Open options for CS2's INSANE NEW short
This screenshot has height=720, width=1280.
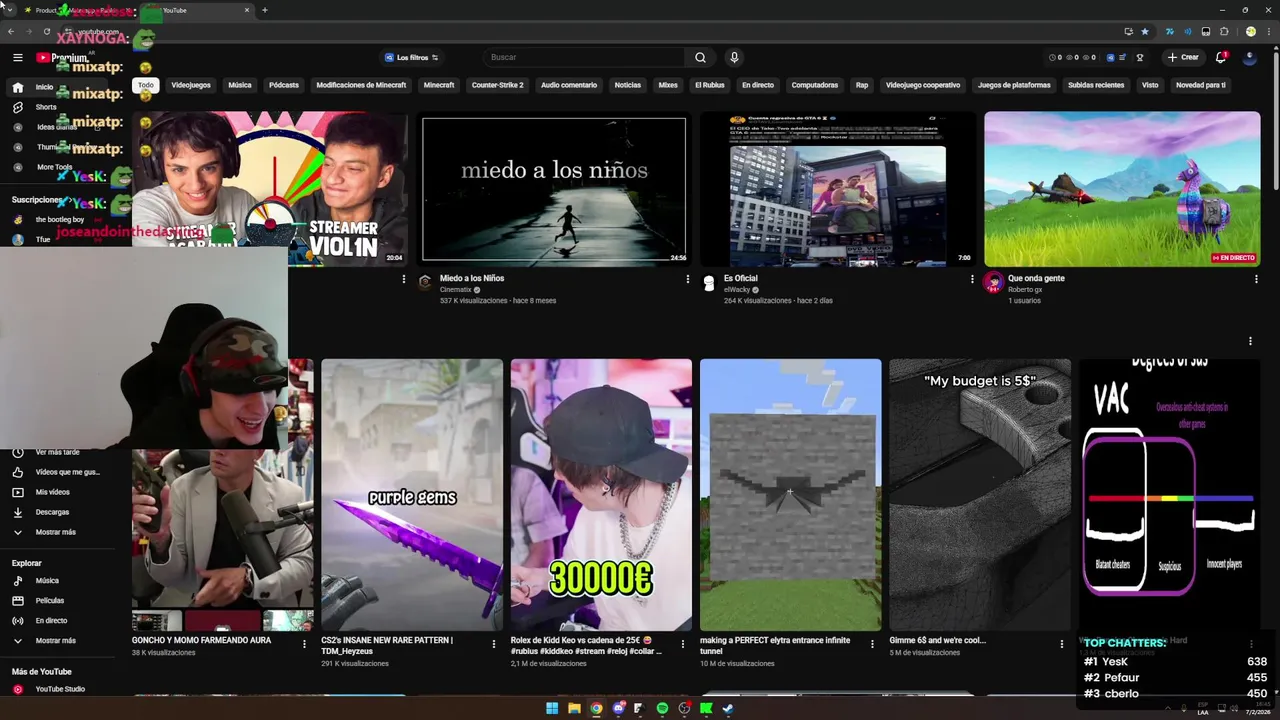[x=493, y=644]
